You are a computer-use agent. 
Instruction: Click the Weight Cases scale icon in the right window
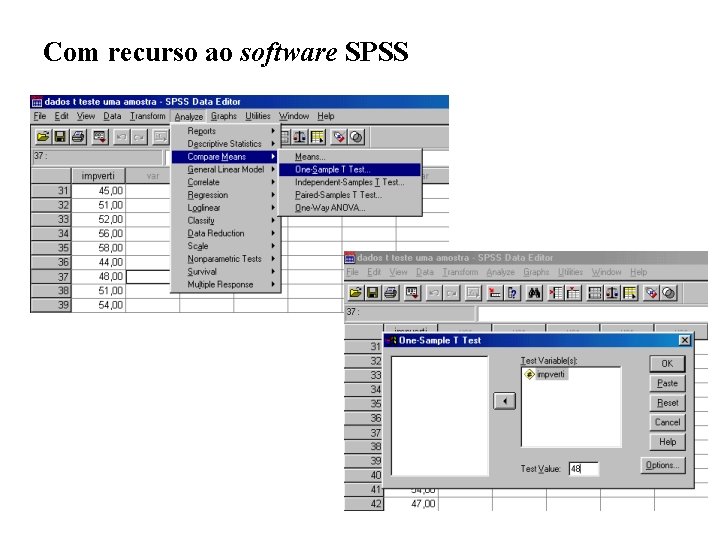[612, 292]
